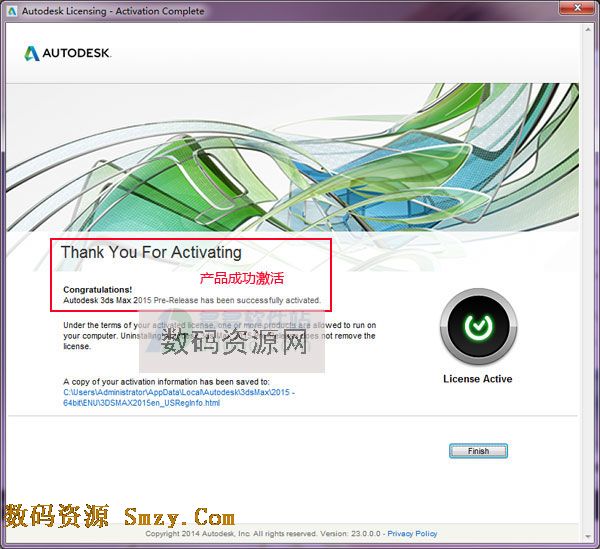The width and height of the screenshot is (600, 549).
Task: Click the 3ds Max successfully activated message
Action: pyautogui.click(x=192, y=300)
